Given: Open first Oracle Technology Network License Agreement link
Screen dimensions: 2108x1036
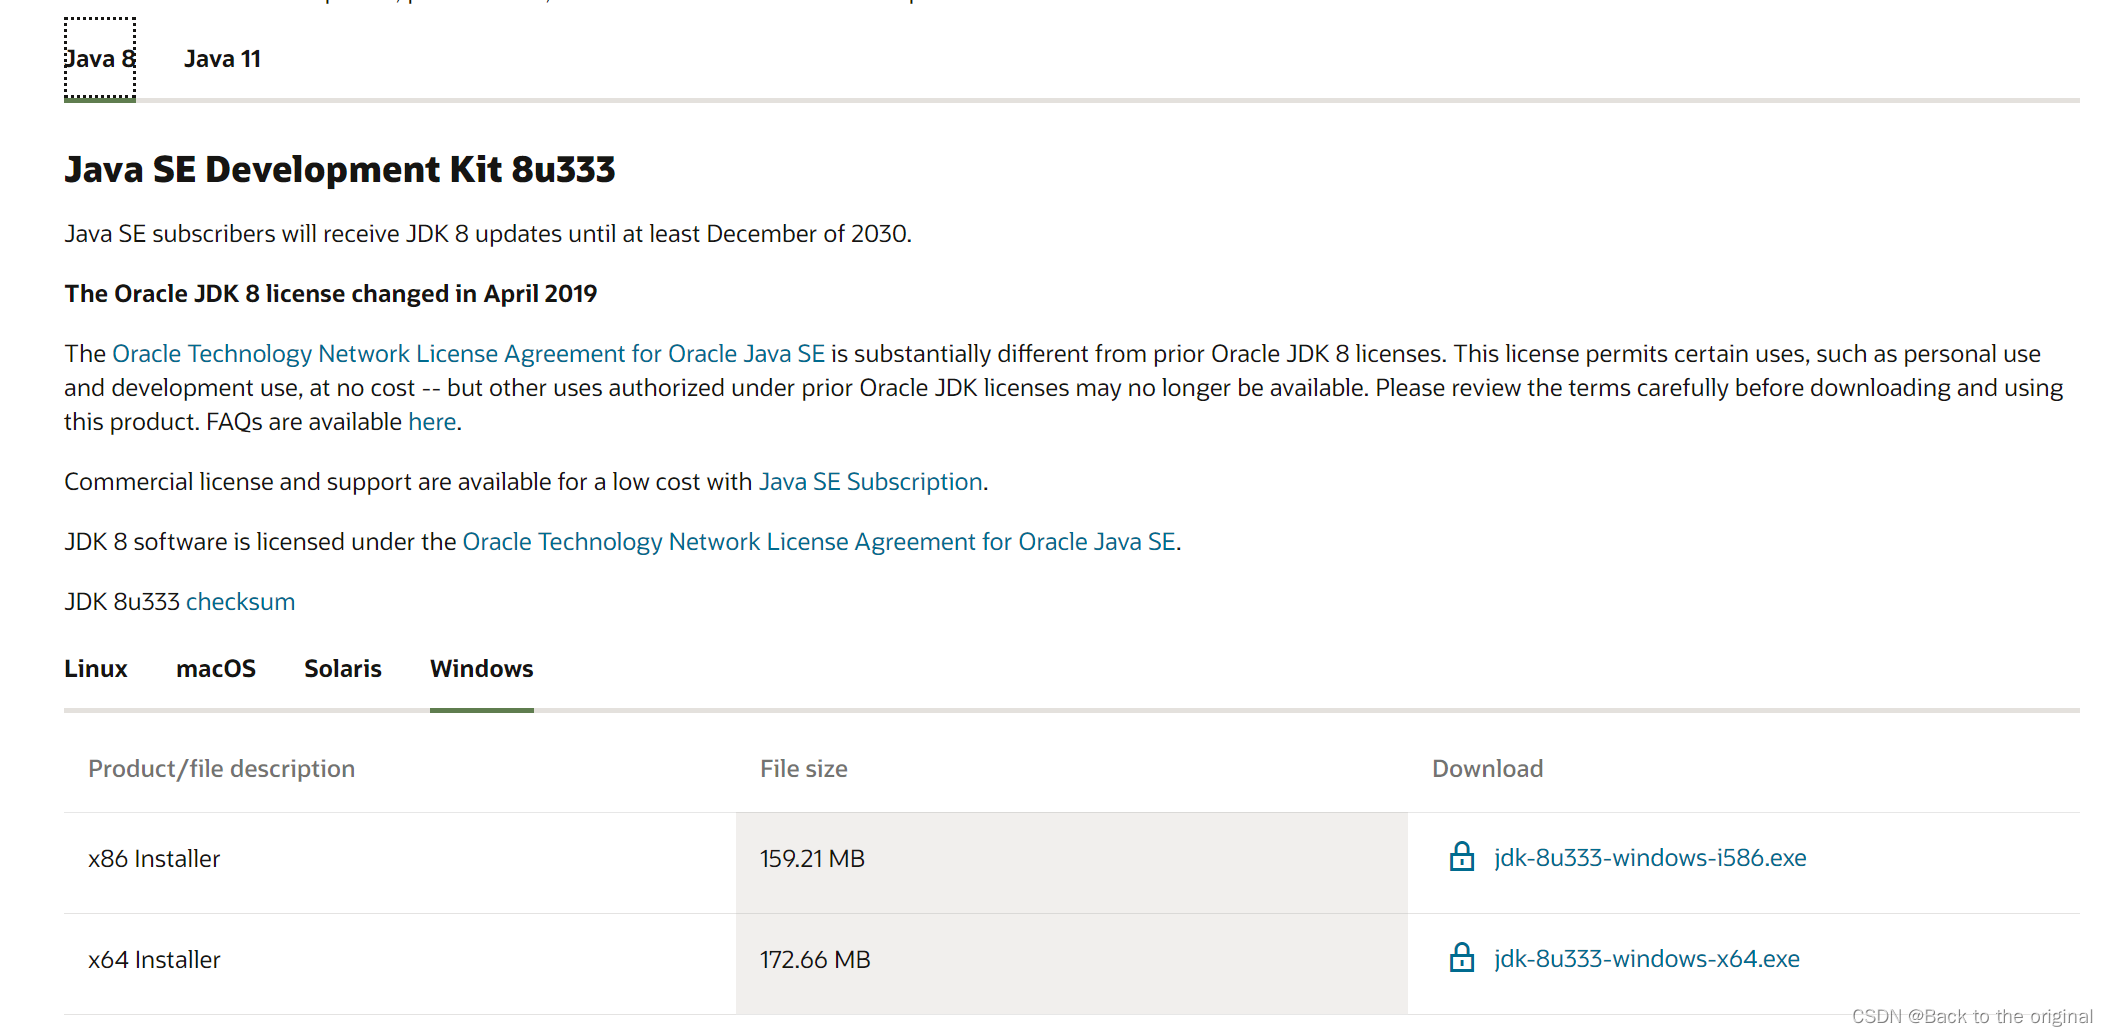Looking at the screenshot, I should click(468, 354).
